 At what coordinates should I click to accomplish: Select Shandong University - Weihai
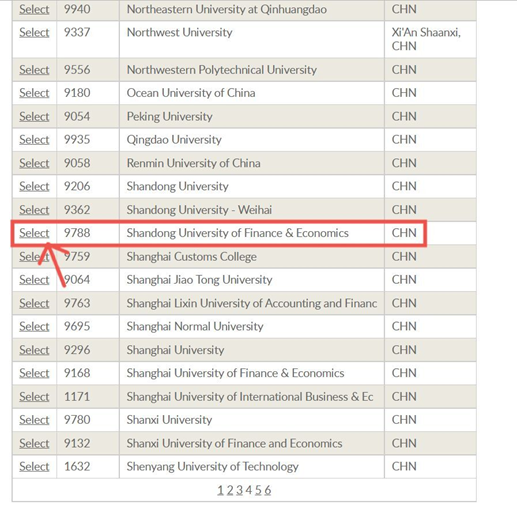tap(34, 210)
